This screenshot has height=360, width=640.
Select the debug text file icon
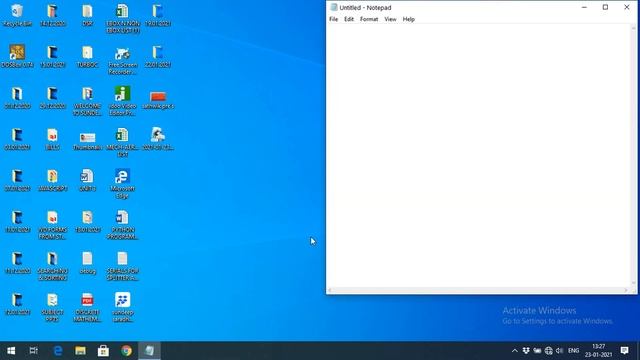click(x=87, y=262)
